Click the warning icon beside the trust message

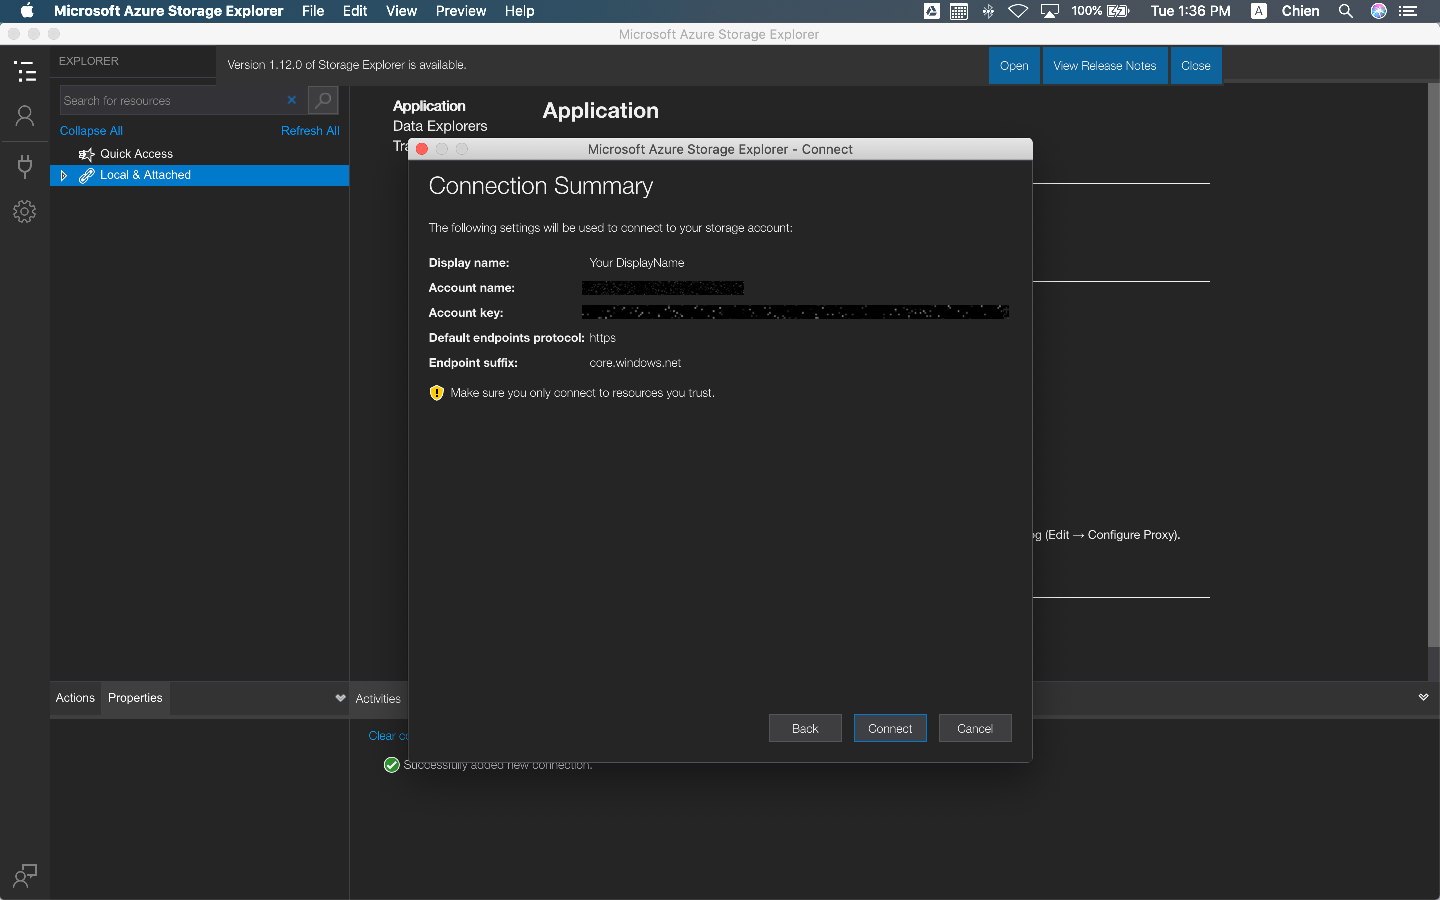click(436, 392)
